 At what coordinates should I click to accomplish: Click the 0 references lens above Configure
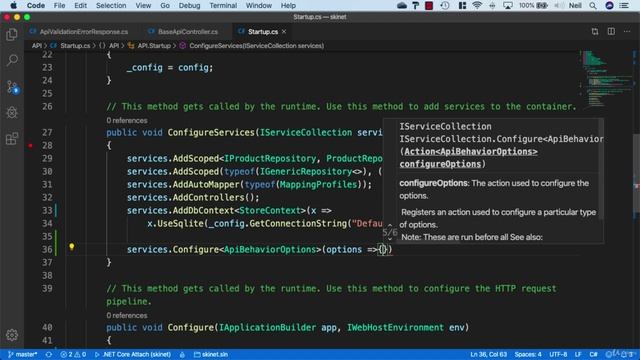coord(127,315)
